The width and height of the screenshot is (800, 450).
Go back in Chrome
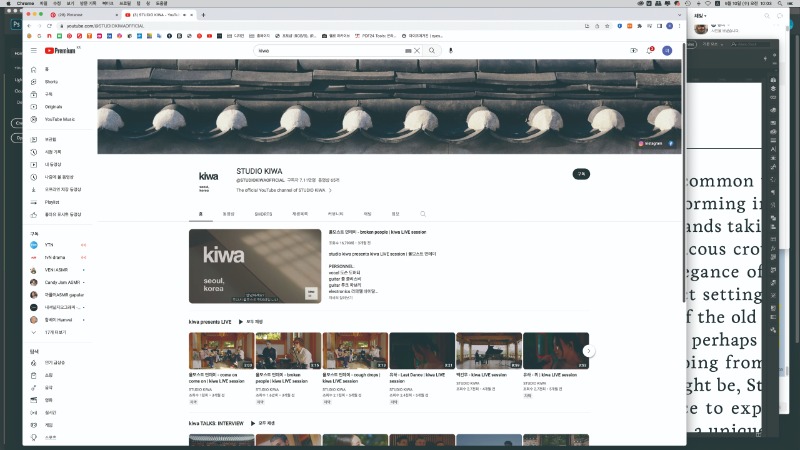point(29,26)
